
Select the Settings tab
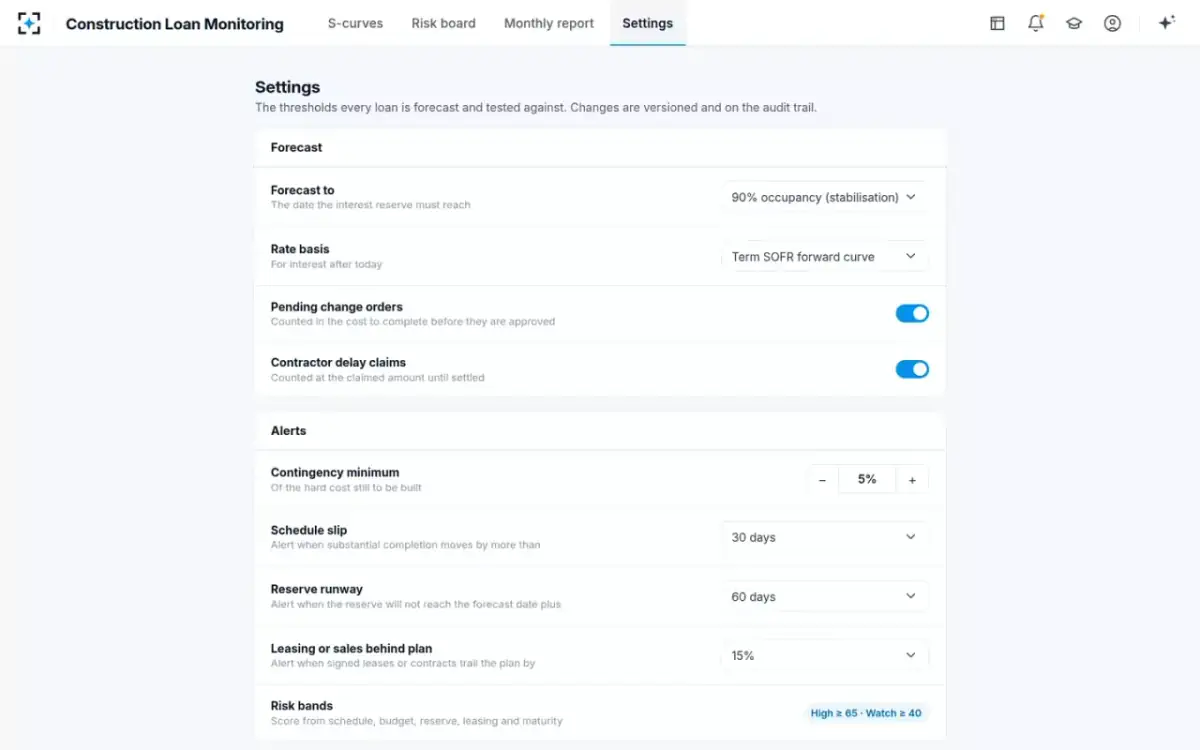coord(647,23)
